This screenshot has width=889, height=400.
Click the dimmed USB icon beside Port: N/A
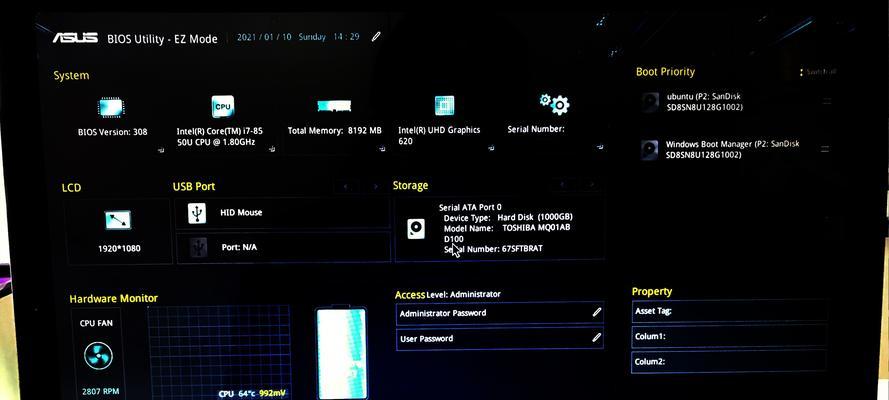[x=197, y=248]
